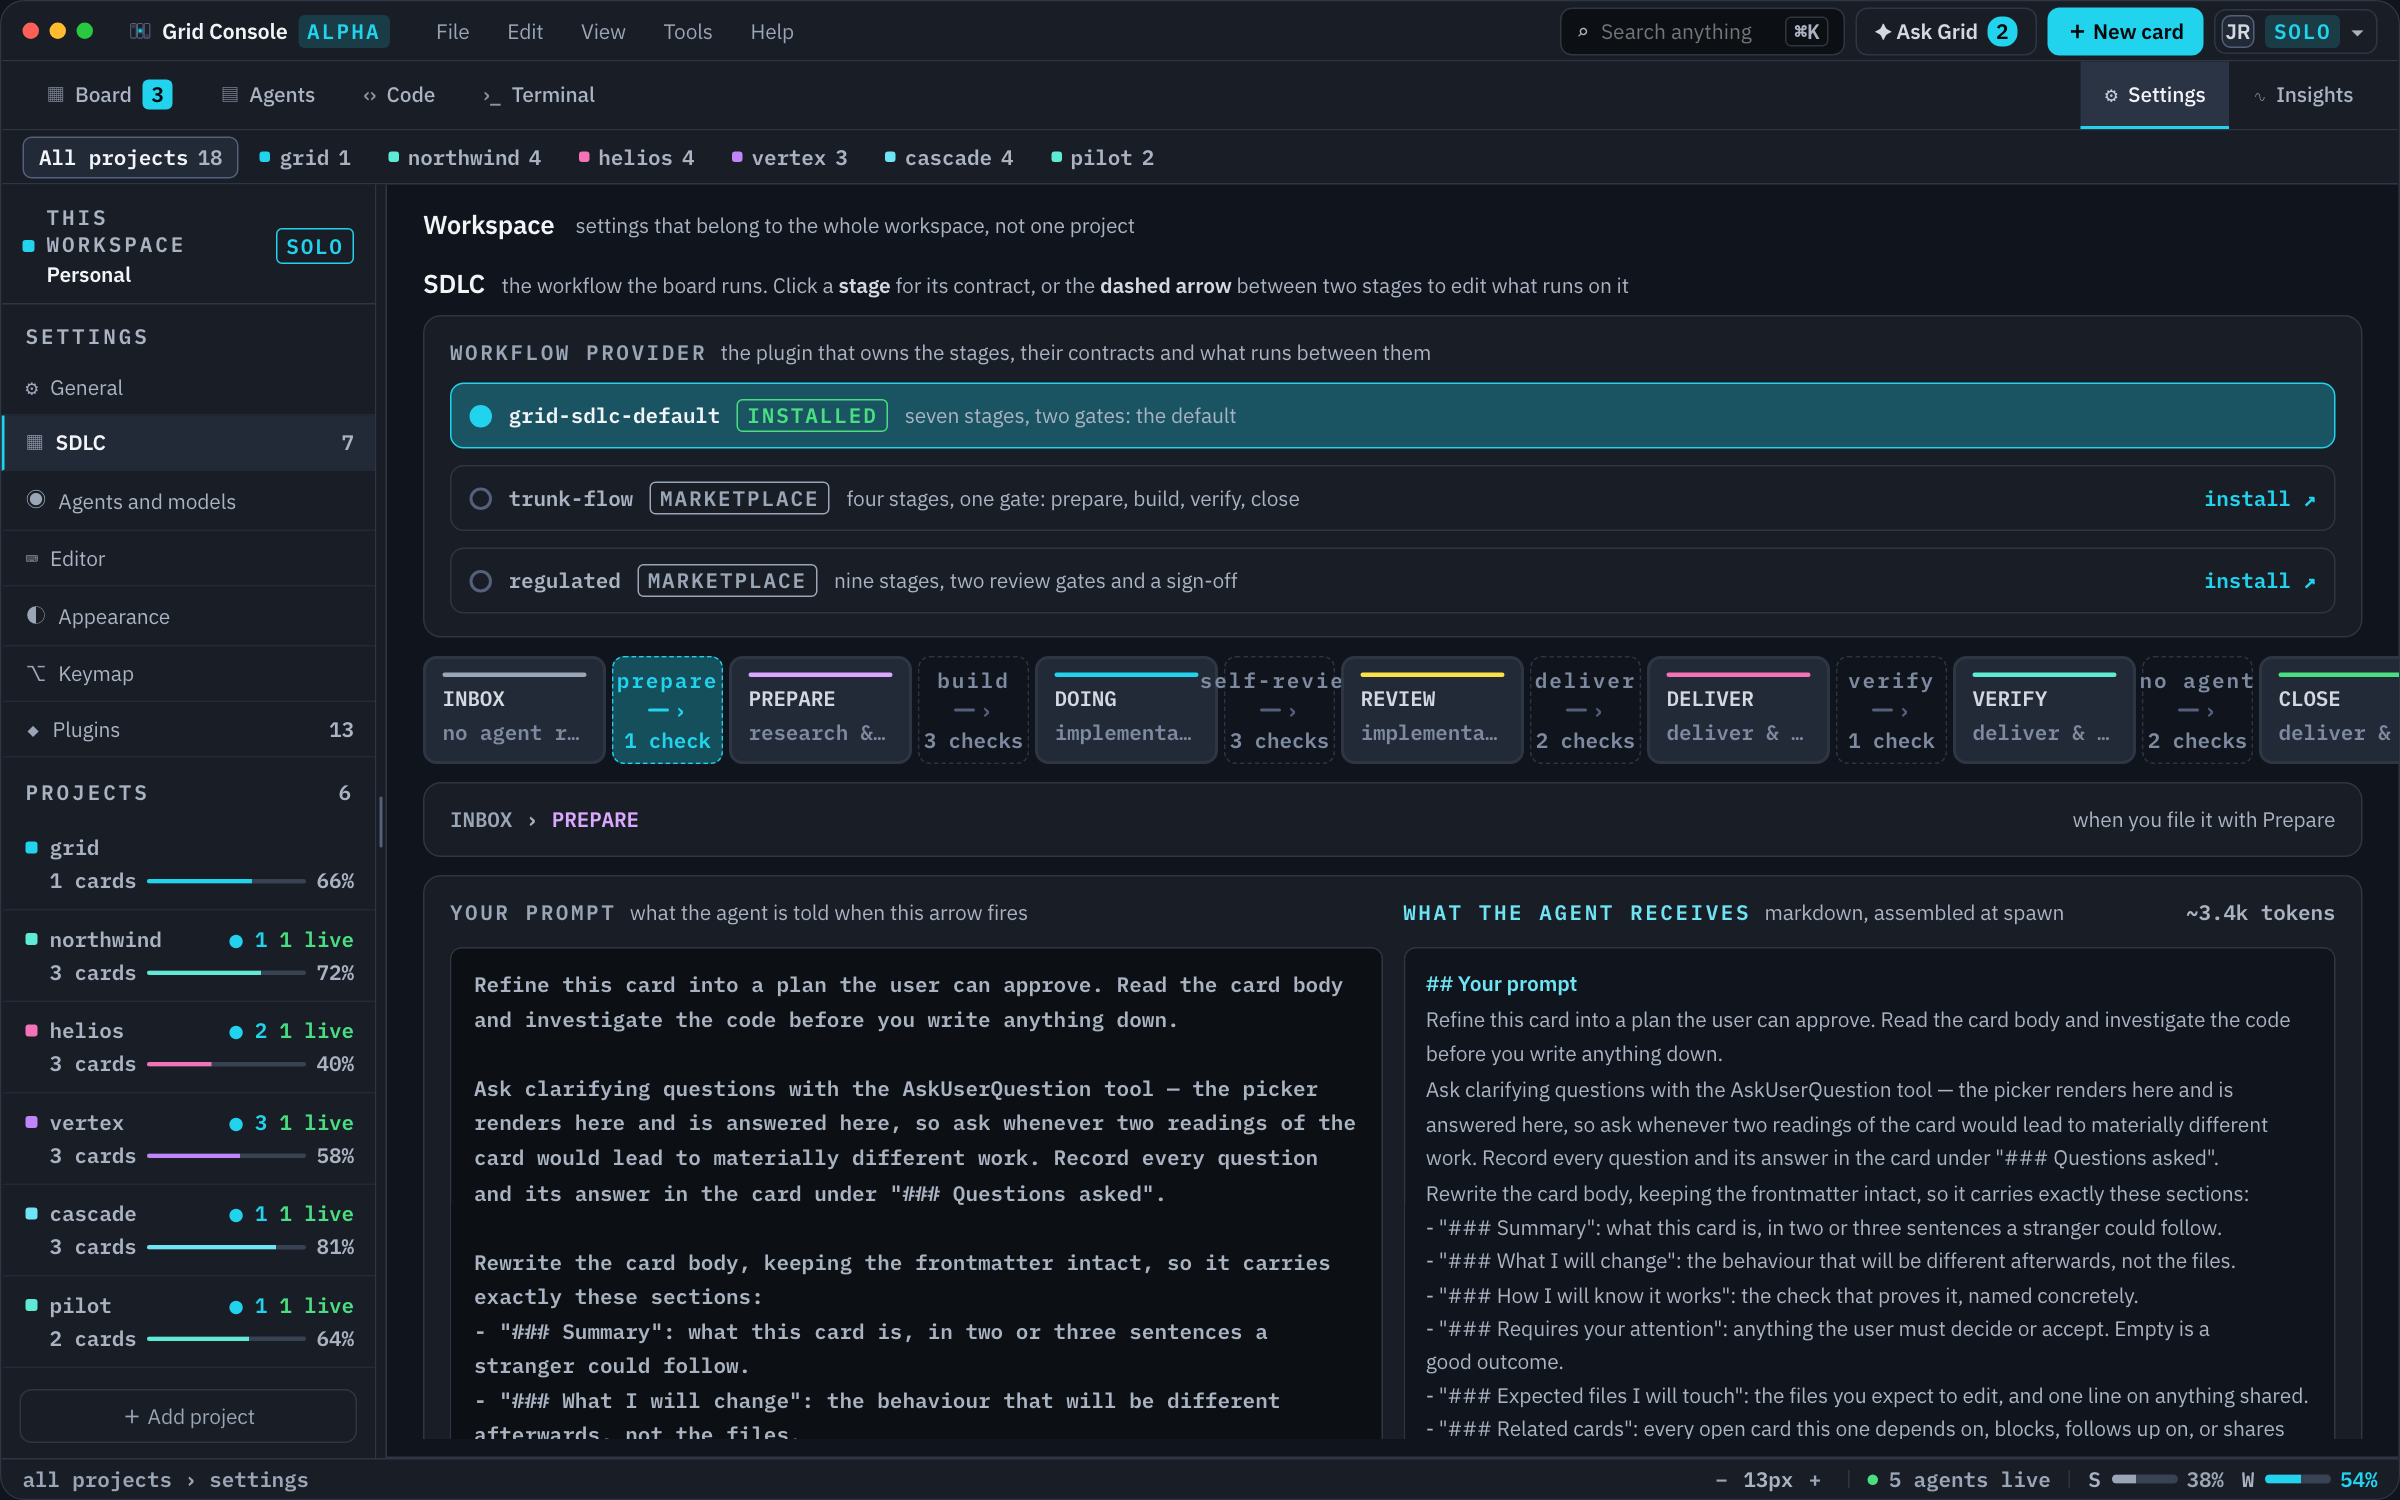Select the REVIEW stage card
The image size is (2400, 1500).
1432,710
